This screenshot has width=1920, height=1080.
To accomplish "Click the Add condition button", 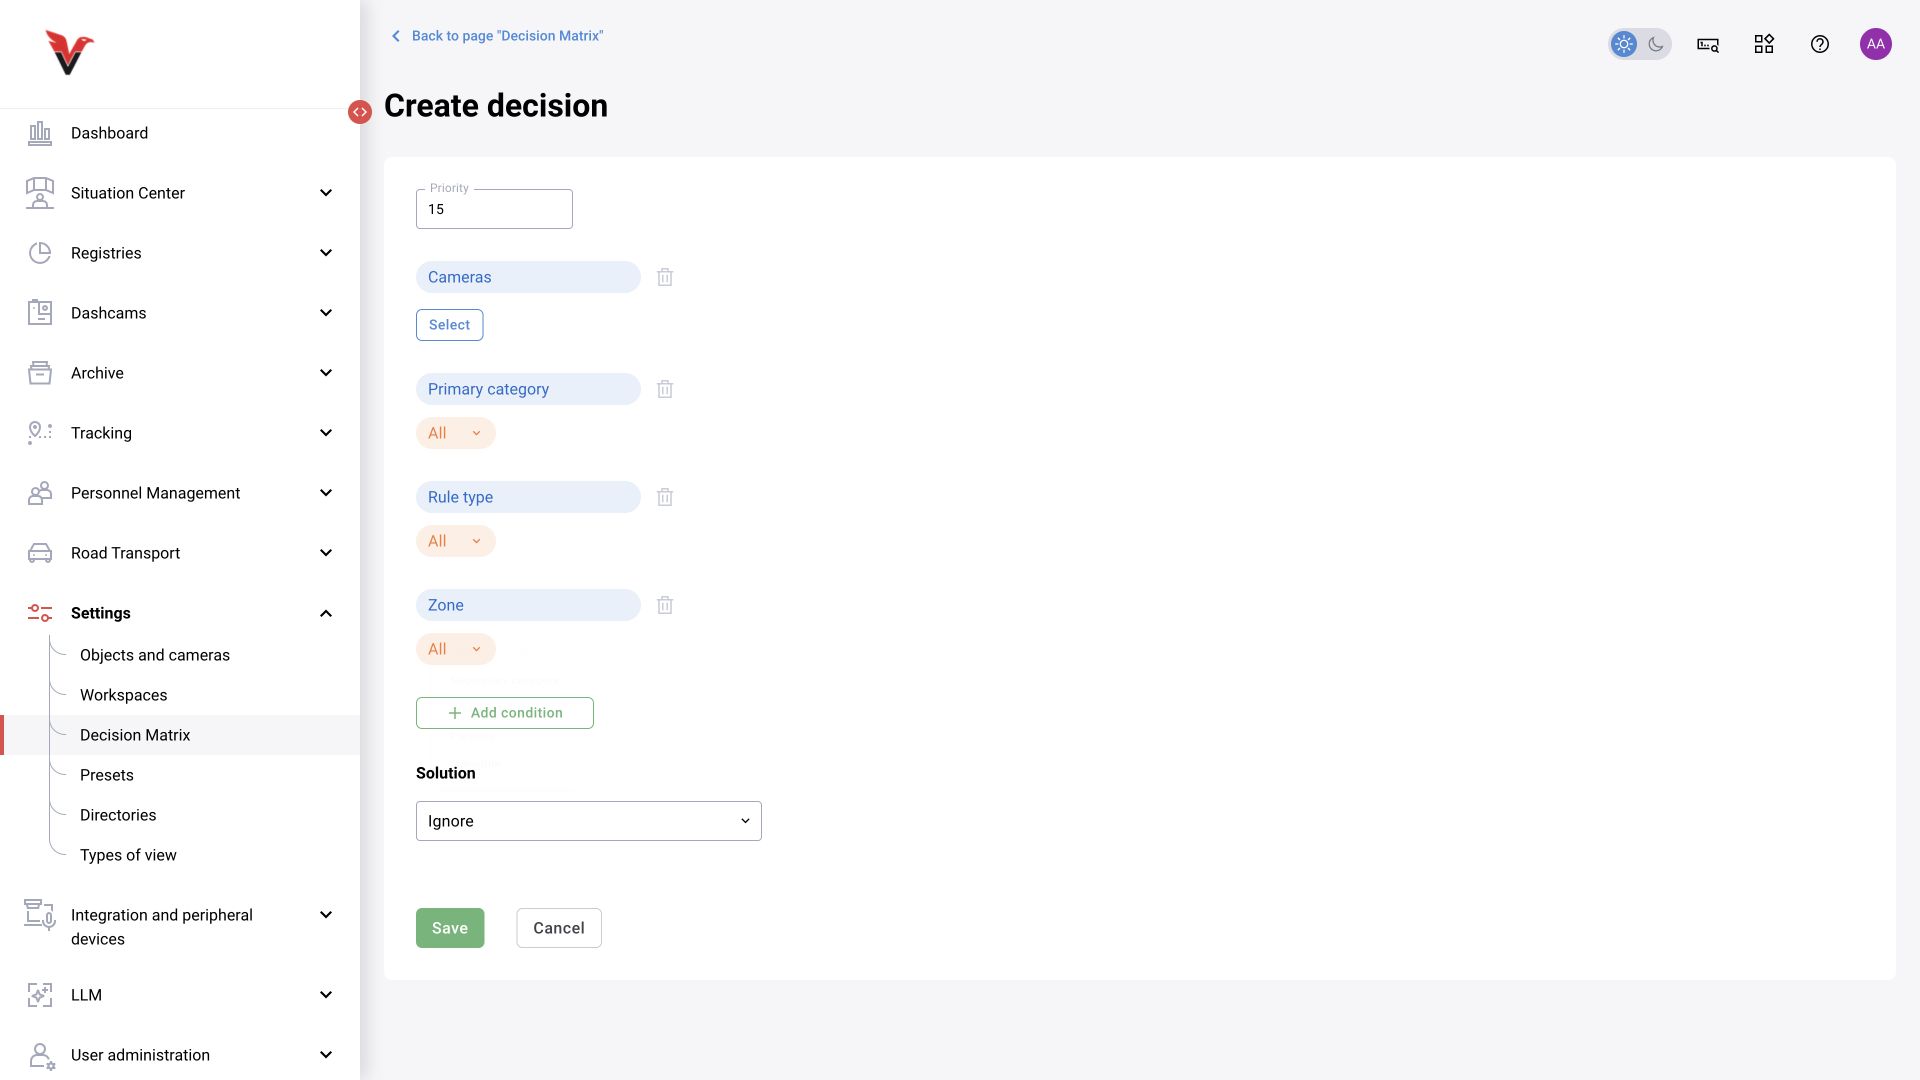I will pyautogui.click(x=505, y=713).
